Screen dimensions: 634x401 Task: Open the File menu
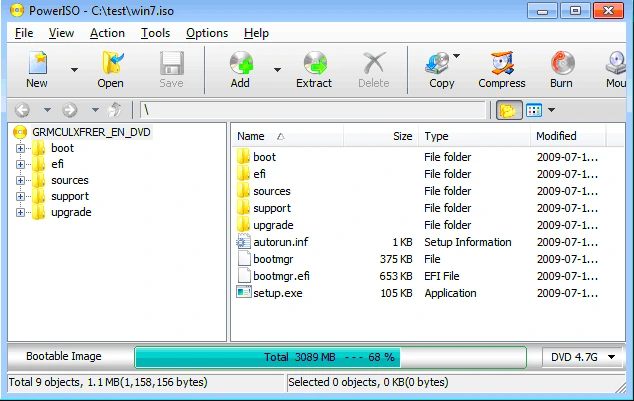[24, 33]
